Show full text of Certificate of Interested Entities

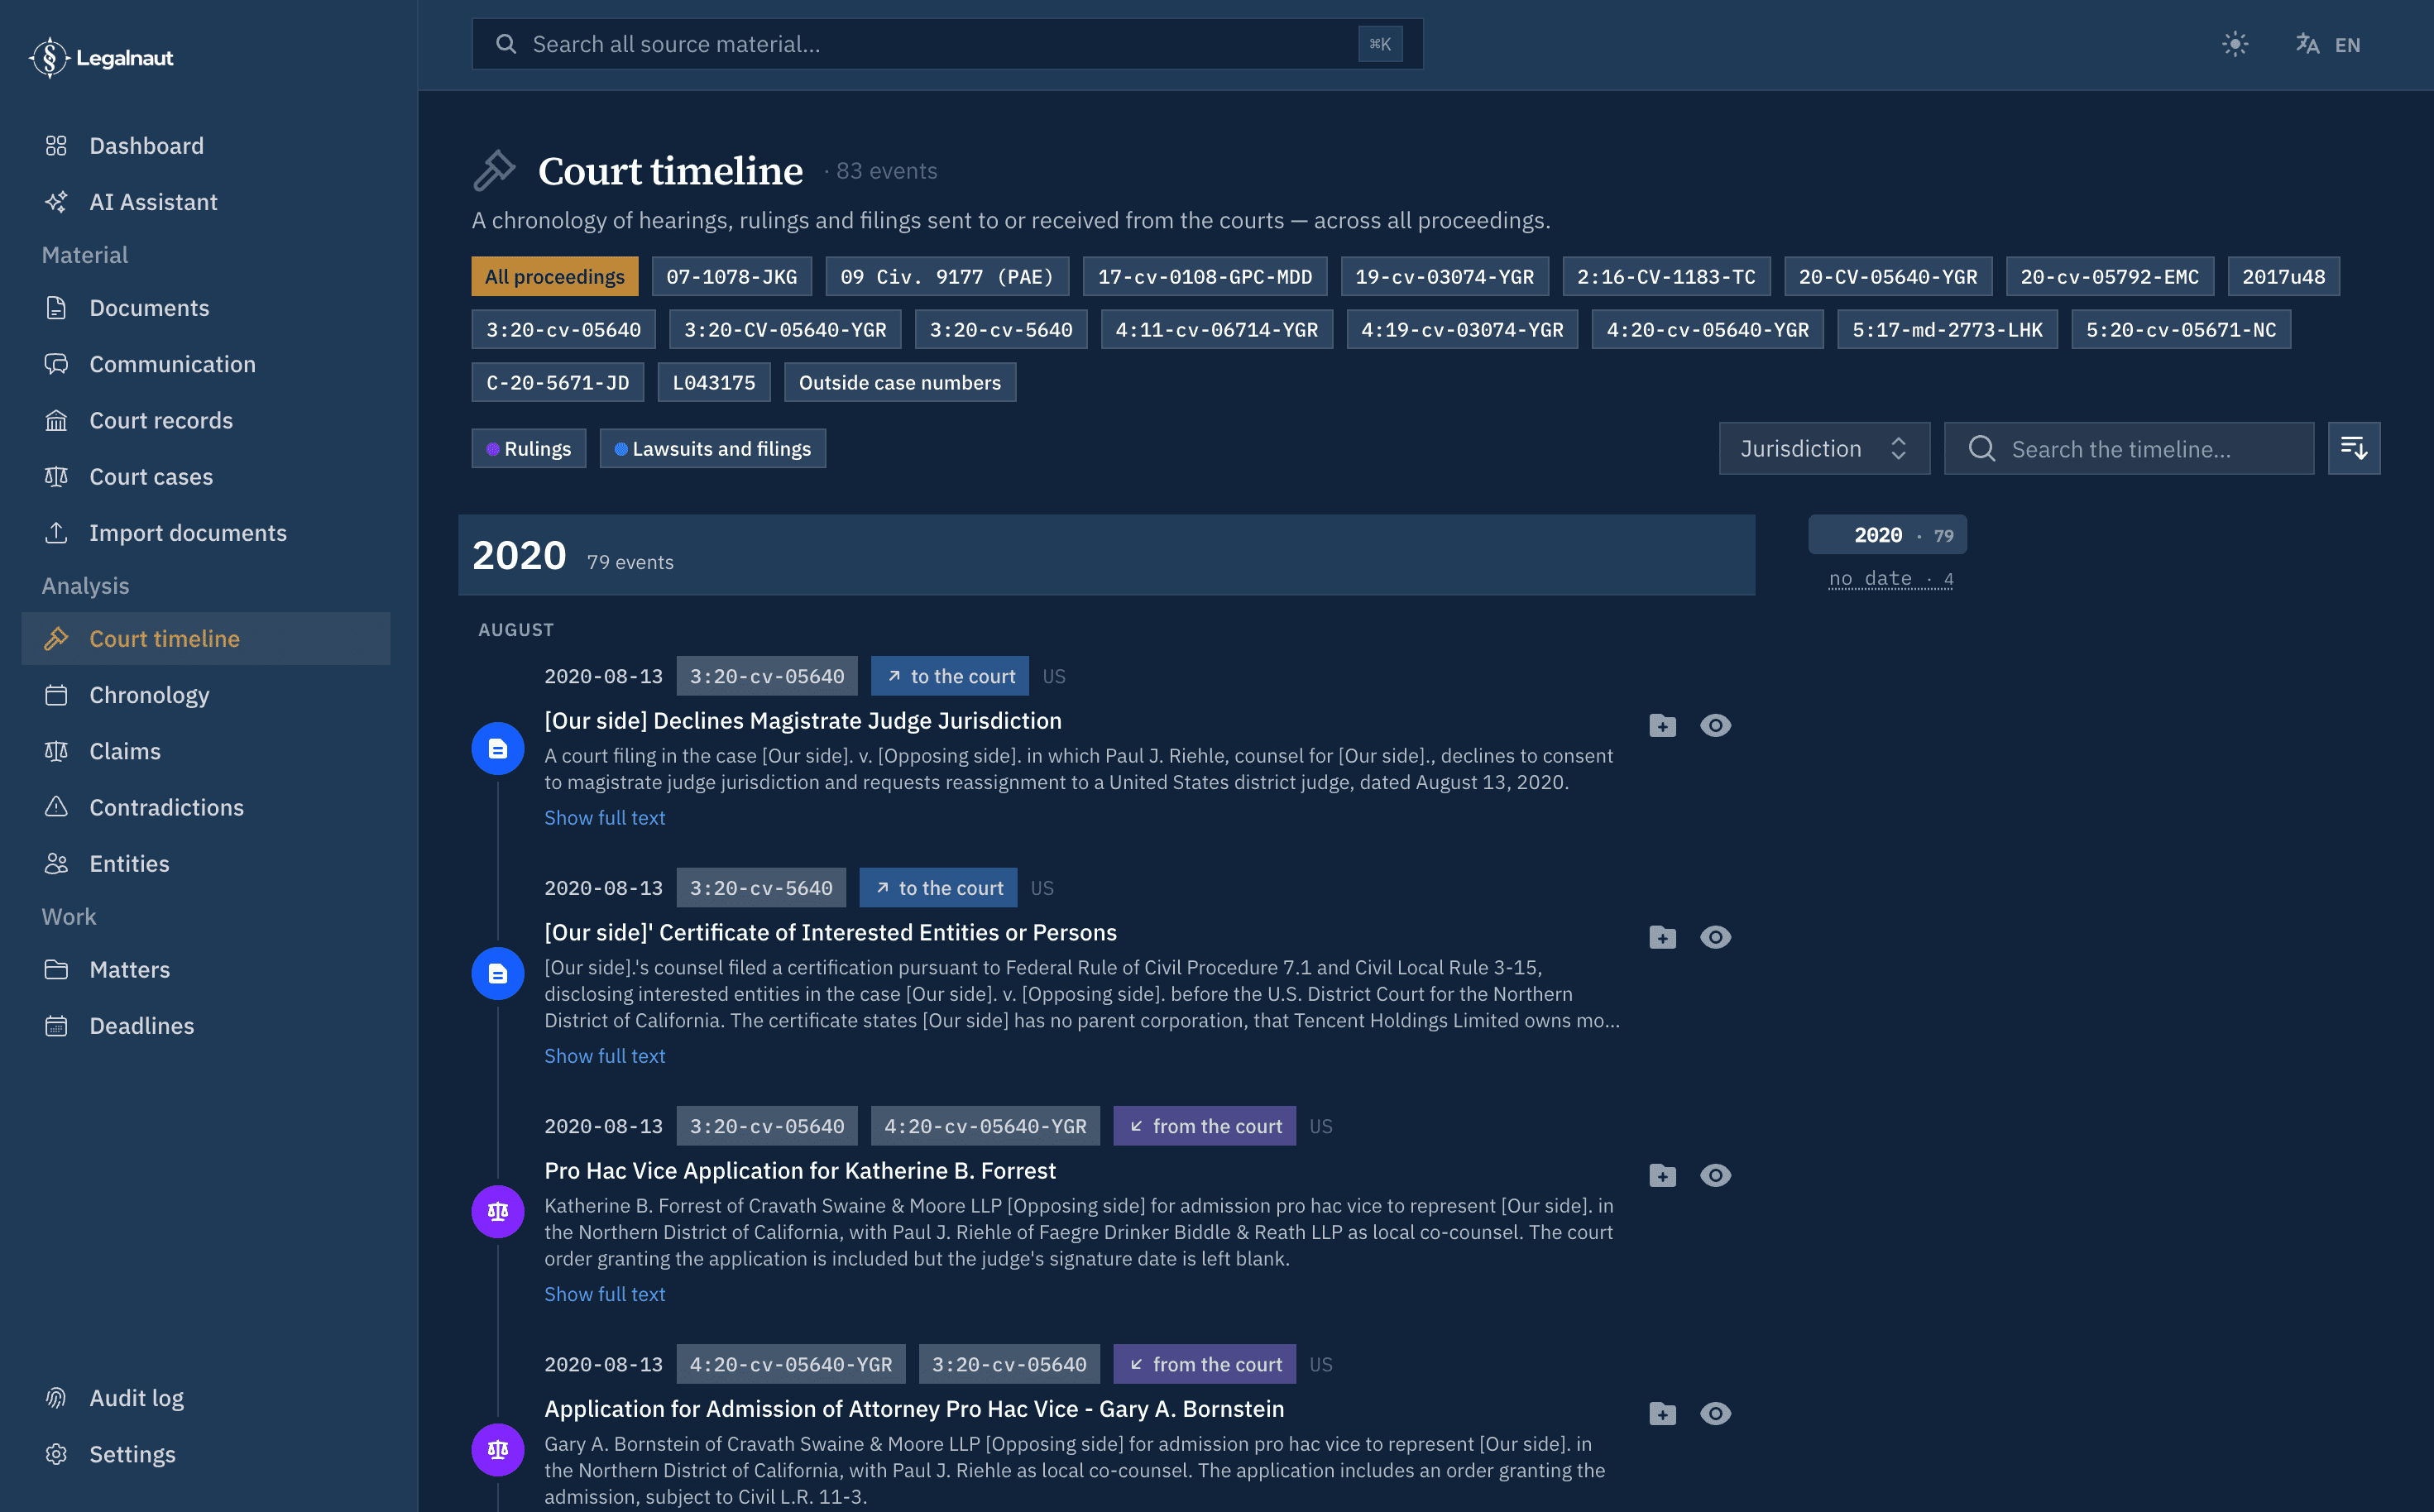click(604, 1055)
